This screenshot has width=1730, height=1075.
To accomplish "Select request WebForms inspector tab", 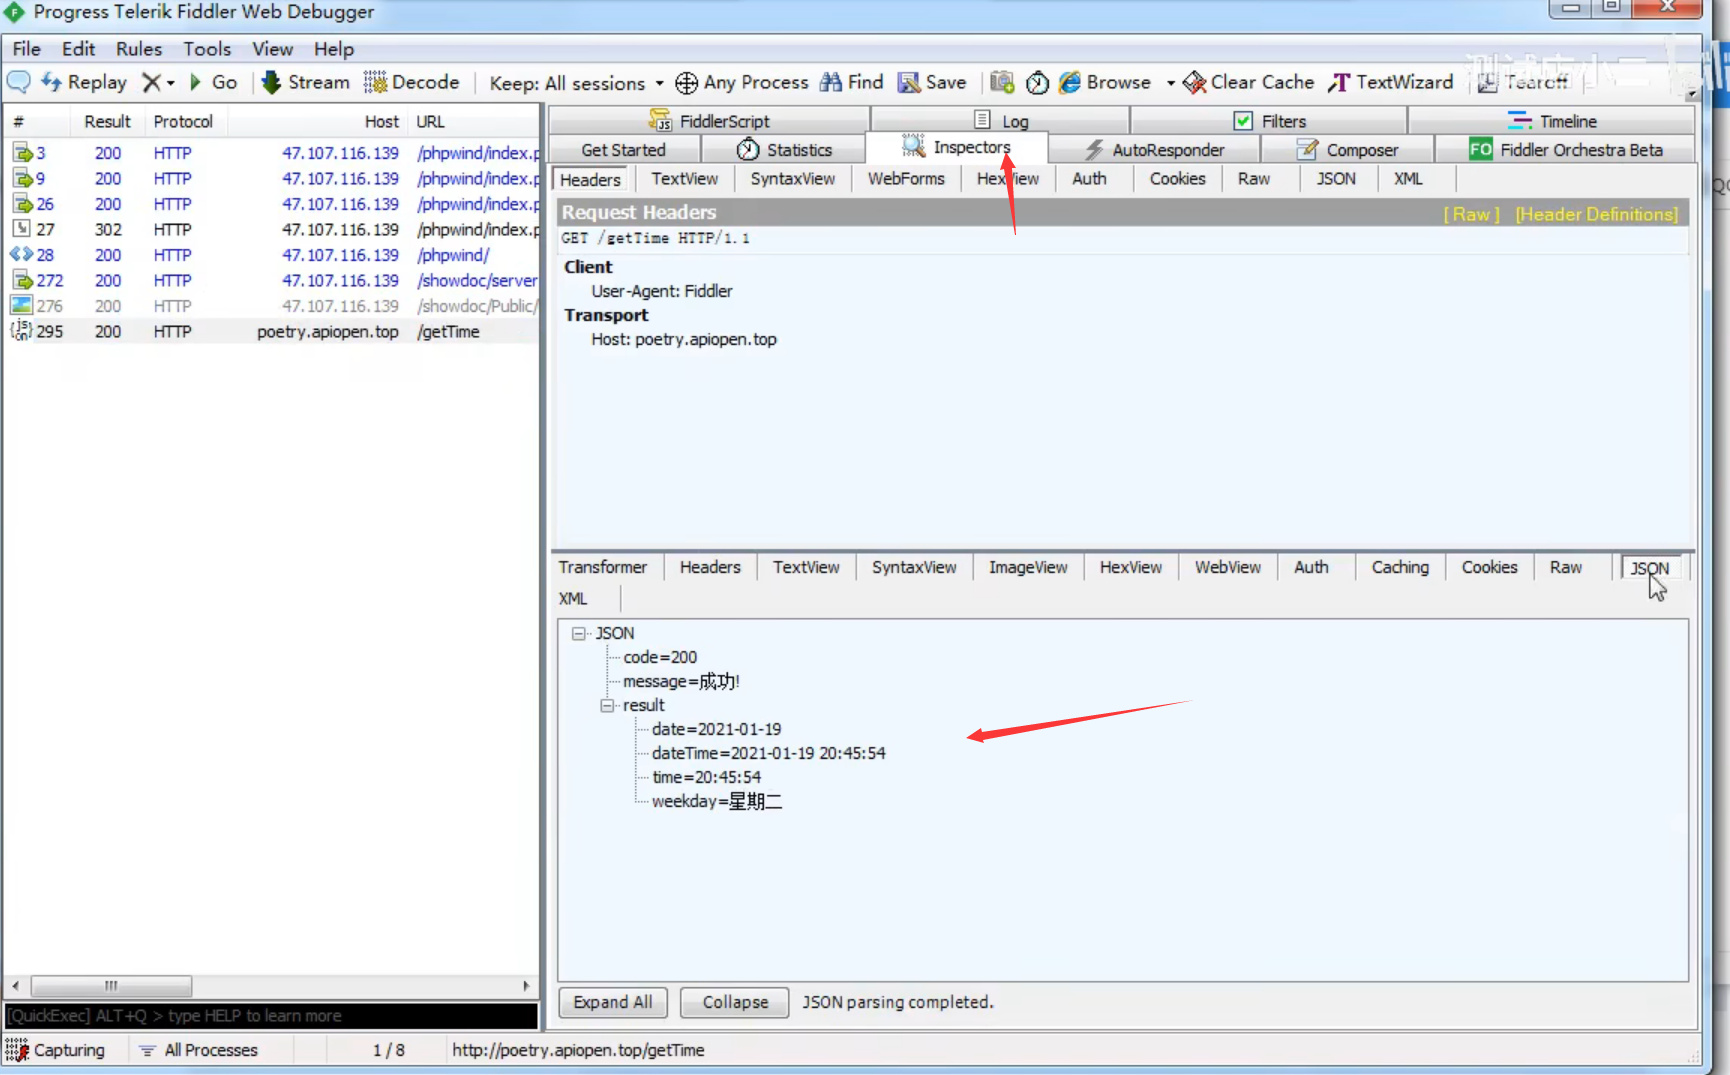I will pos(906,179).
